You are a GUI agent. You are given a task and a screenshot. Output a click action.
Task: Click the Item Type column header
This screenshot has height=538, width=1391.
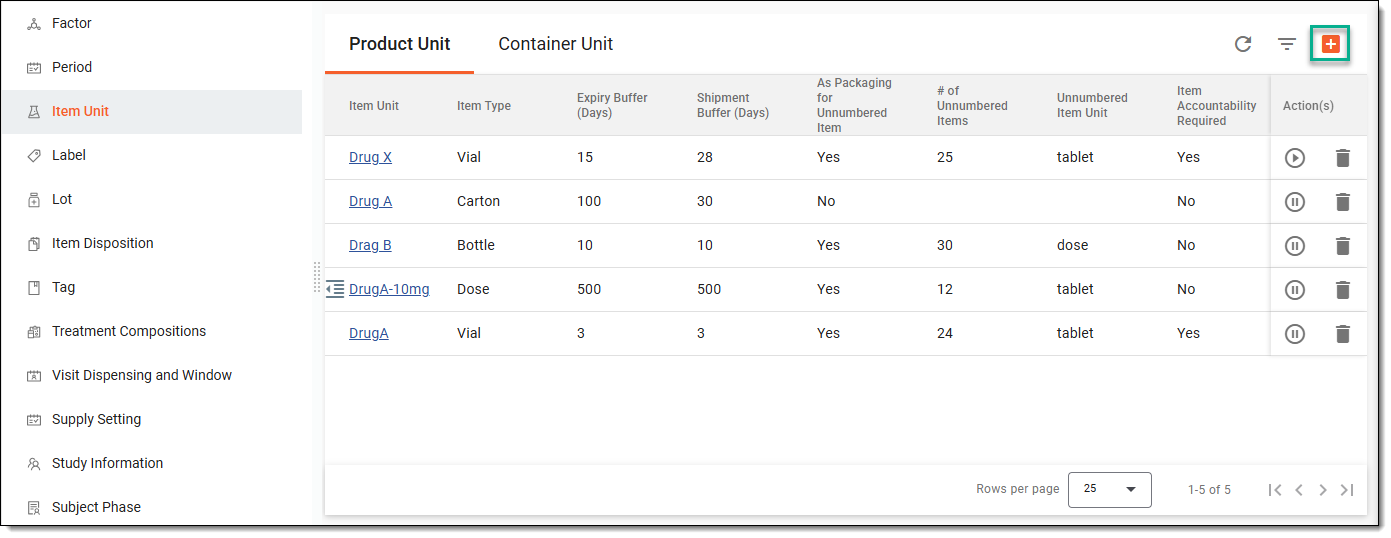click(484, 106)
